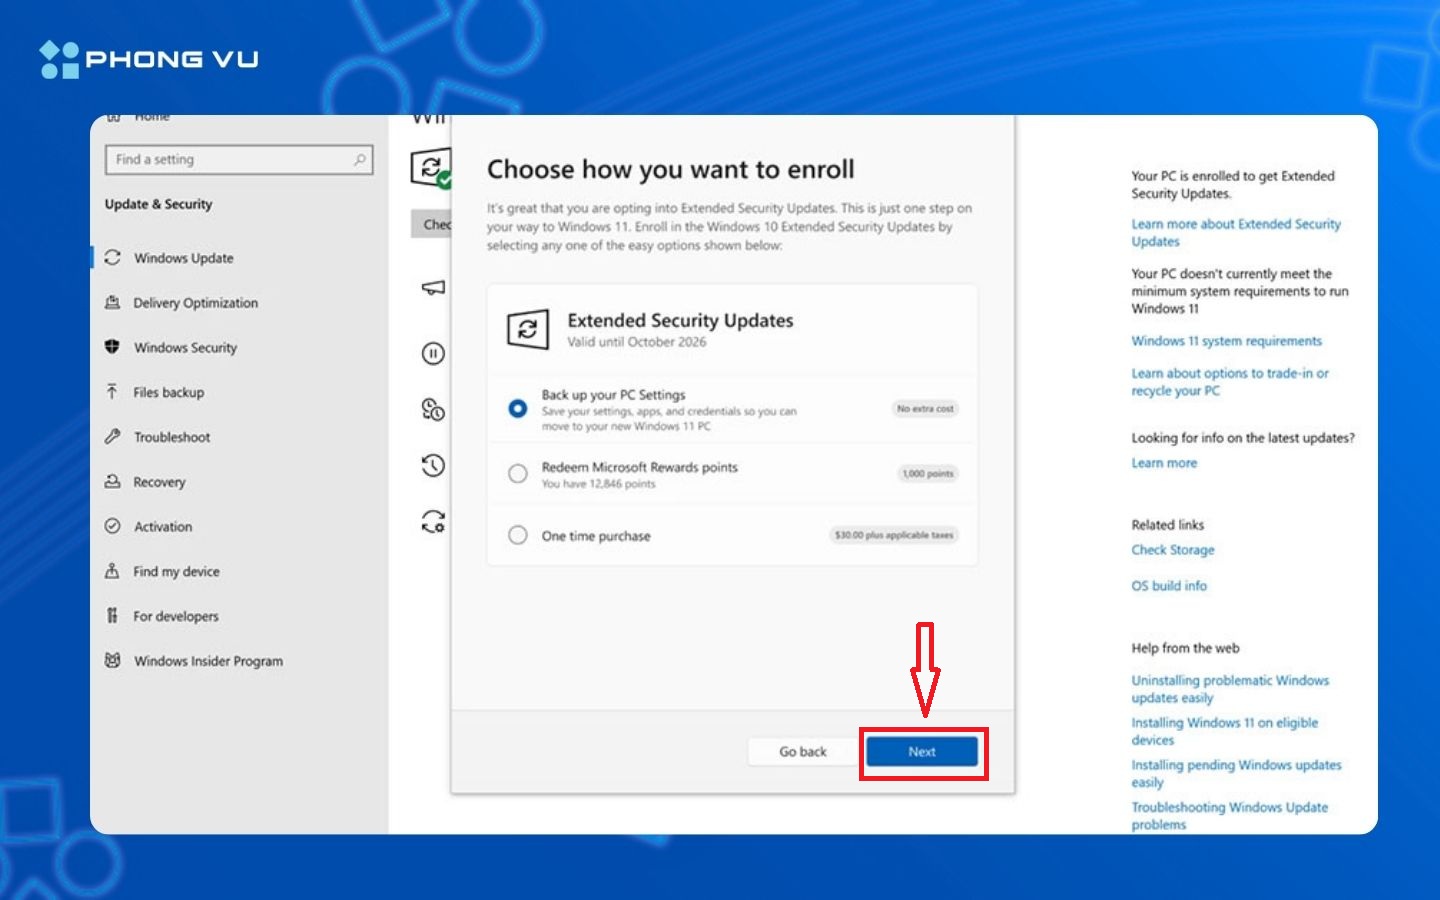This screenshot has width=1440, height=900.
Task: Click the change active hours icon
Action: click(433, 409)
